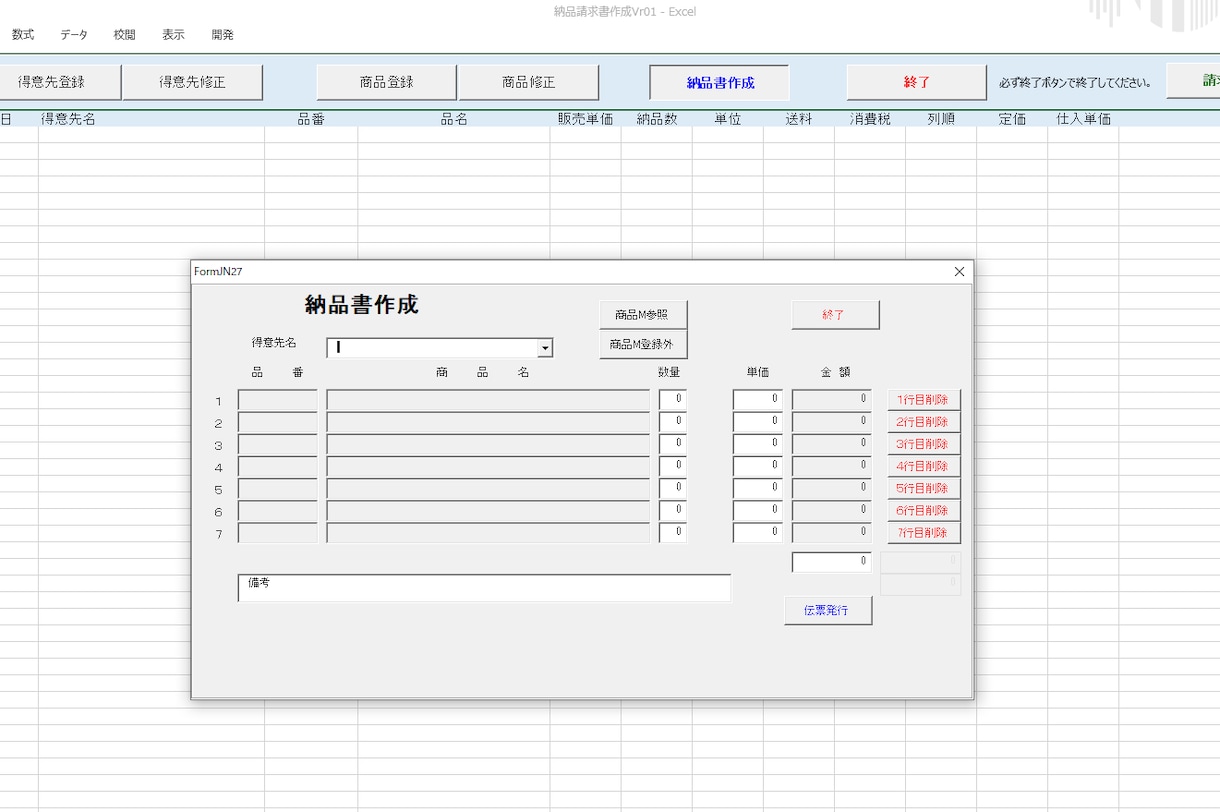This screenshot has width=1220, height=812.
Task: Click the 2行目削除 button
Action: pyautogui.click(x=924, y=422)
